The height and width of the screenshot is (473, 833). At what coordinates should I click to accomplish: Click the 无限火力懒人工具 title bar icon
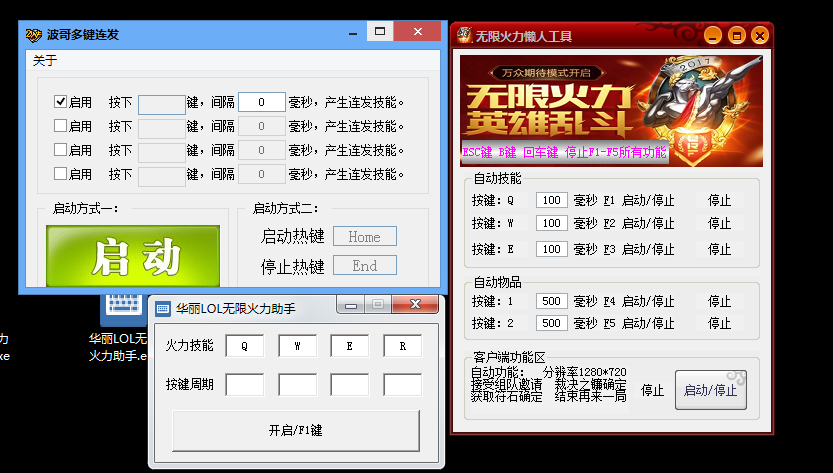coord(465,35)
